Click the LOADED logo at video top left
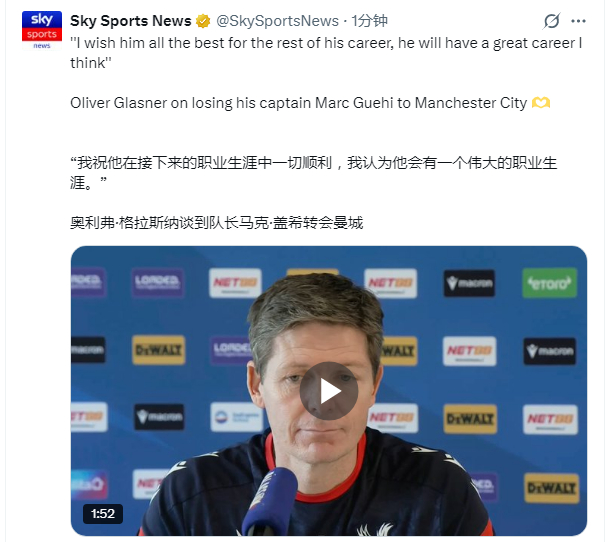This screenshot has width=607, height=542. [158, 283]
